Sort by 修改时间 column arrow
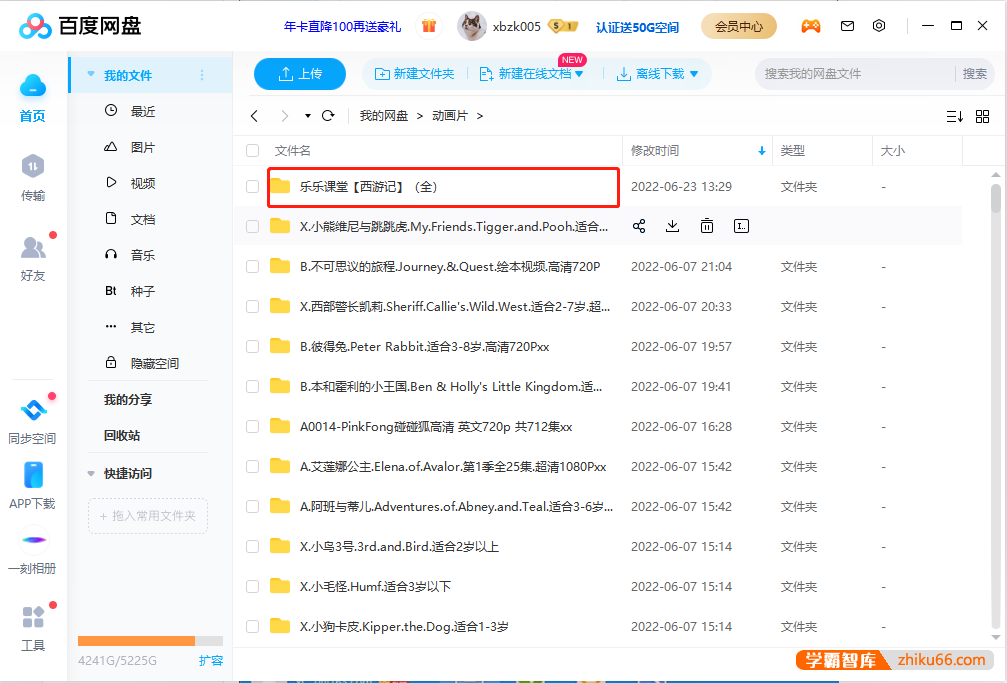 point(762,151)
